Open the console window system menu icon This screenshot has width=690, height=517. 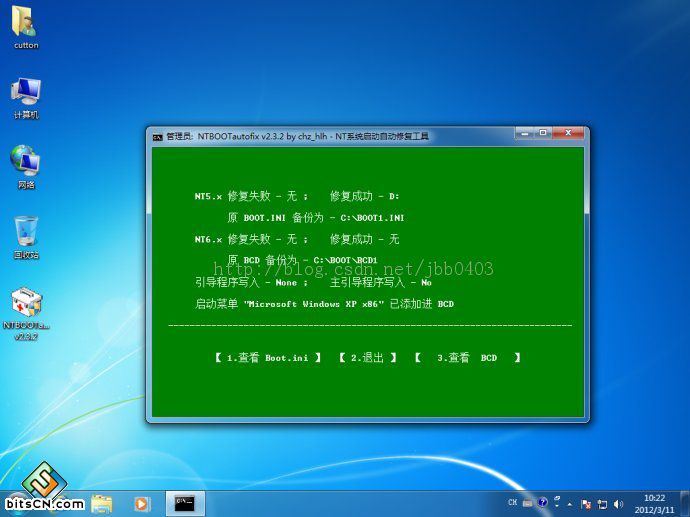(158, 137)
